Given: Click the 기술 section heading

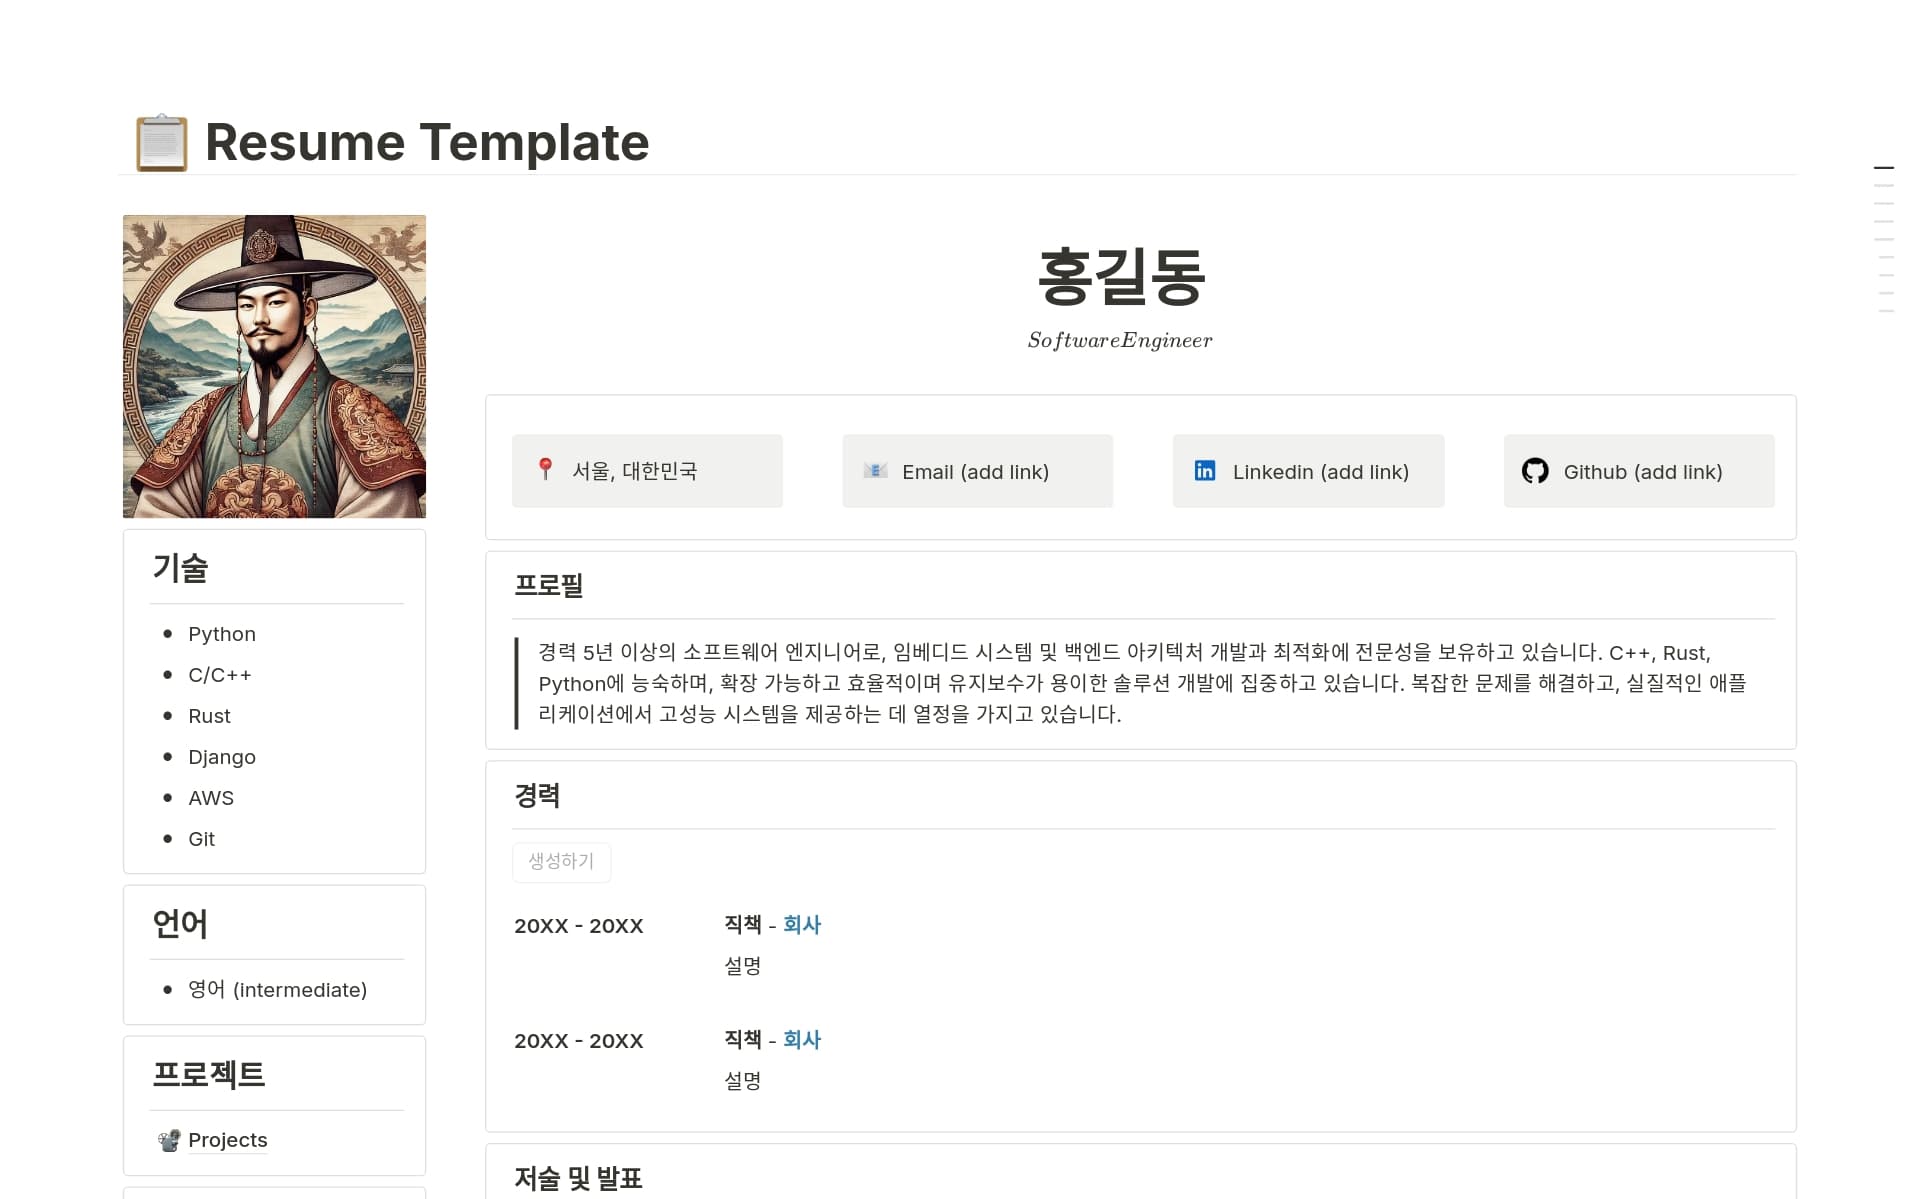Looking at the screenshot, I should click(180, 568).
